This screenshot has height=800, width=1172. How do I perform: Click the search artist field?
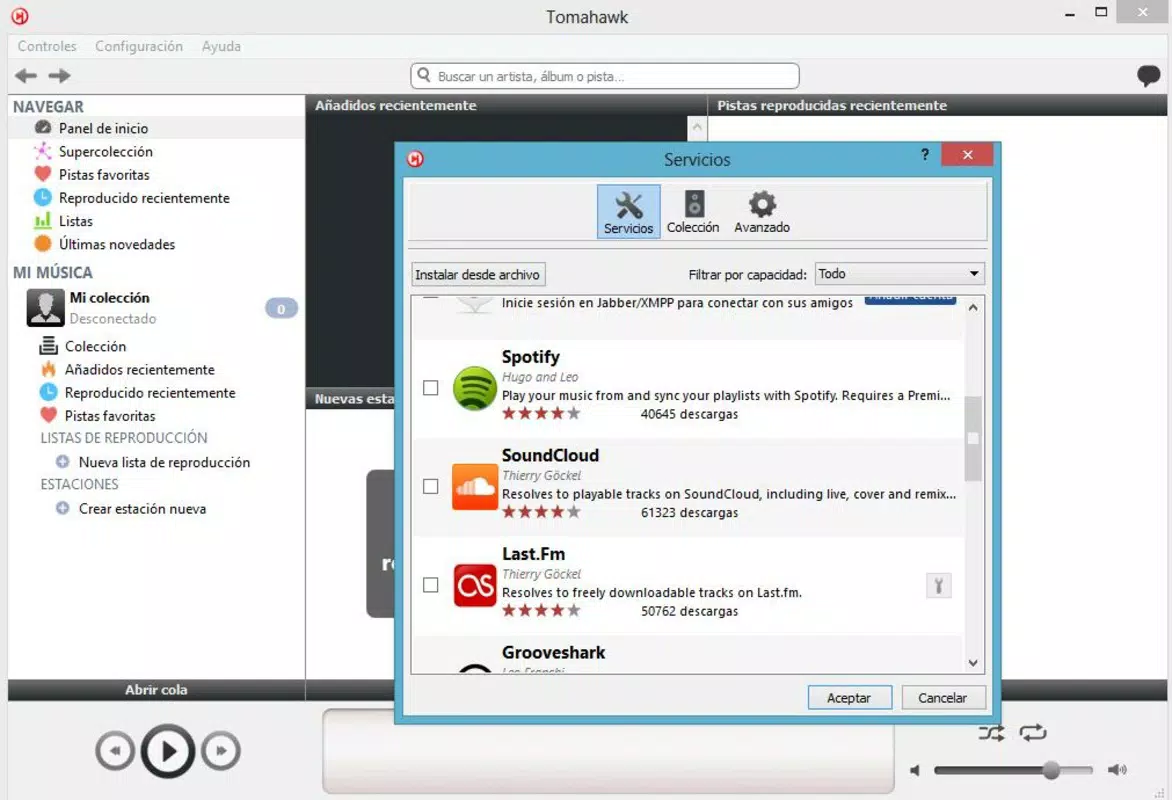(x=605, y=76)
